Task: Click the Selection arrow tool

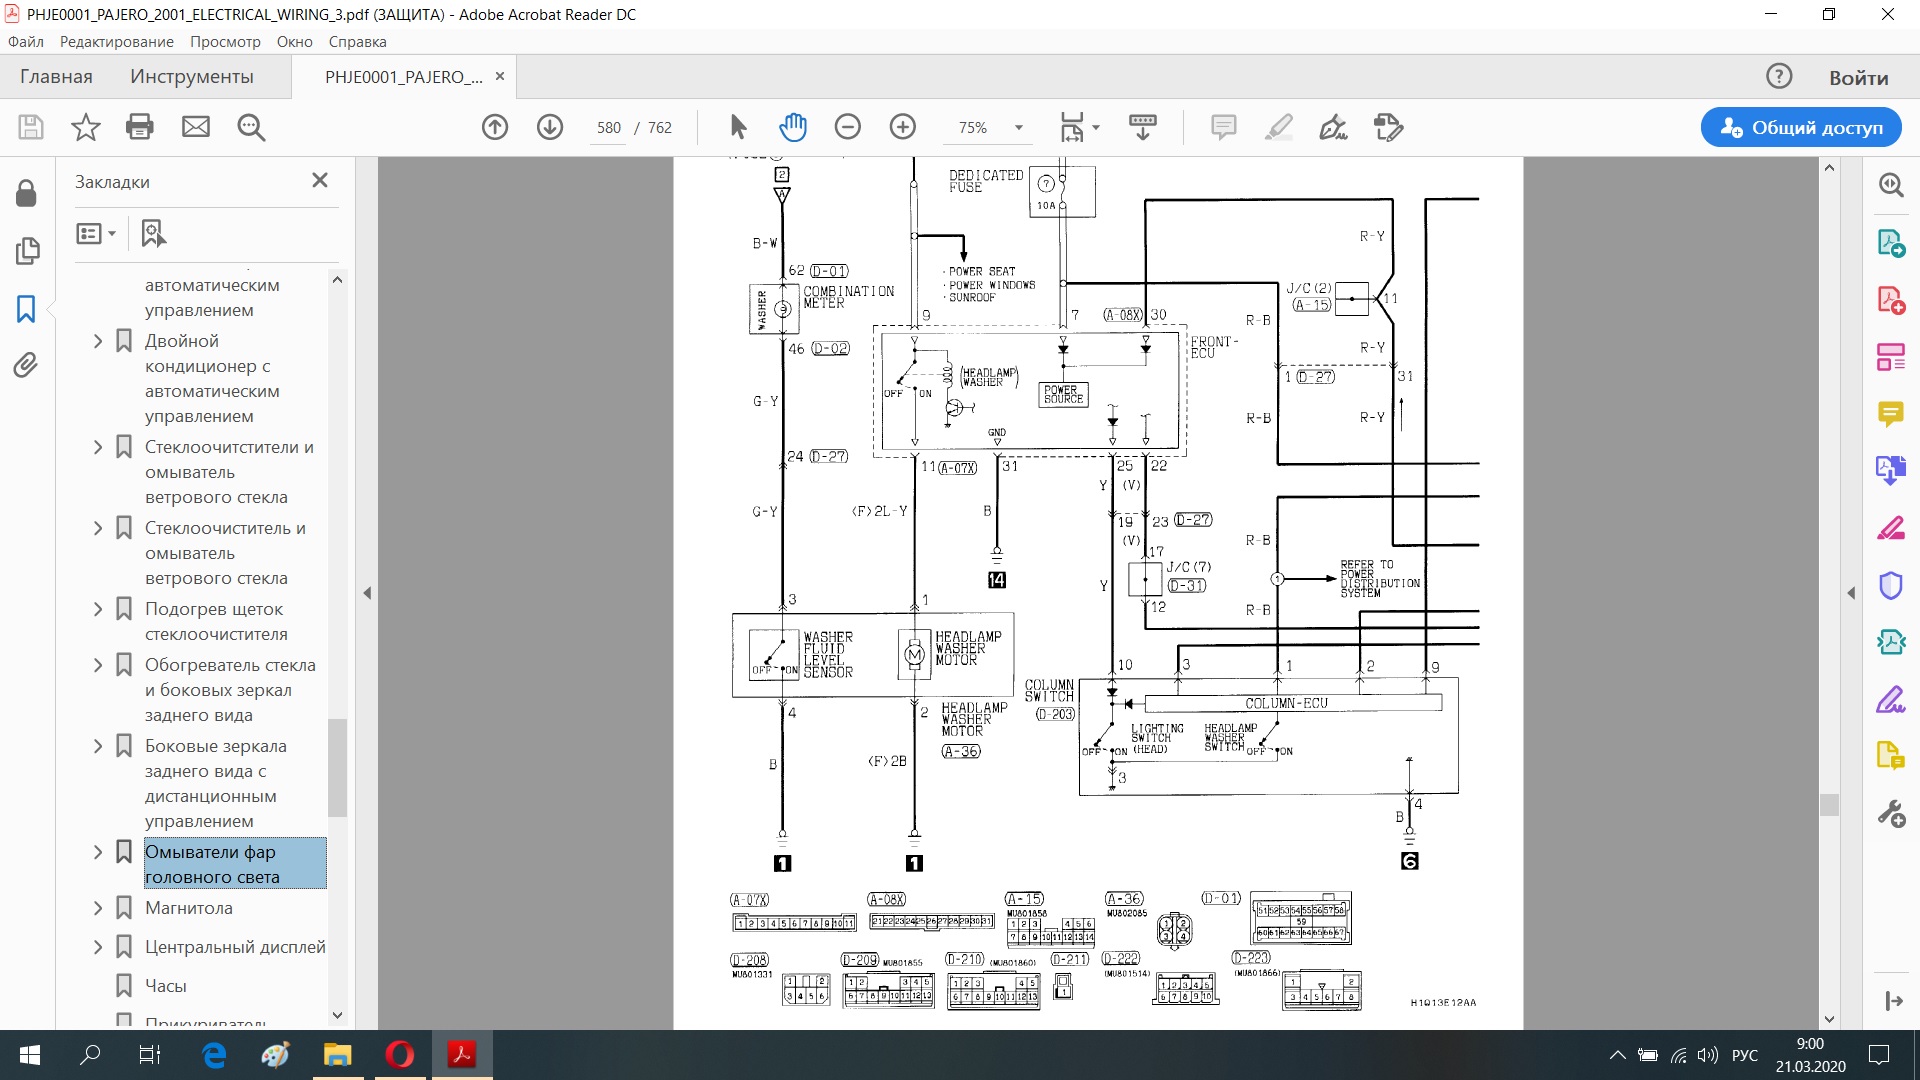Action: pyautogui.click(x=738, y=127)
